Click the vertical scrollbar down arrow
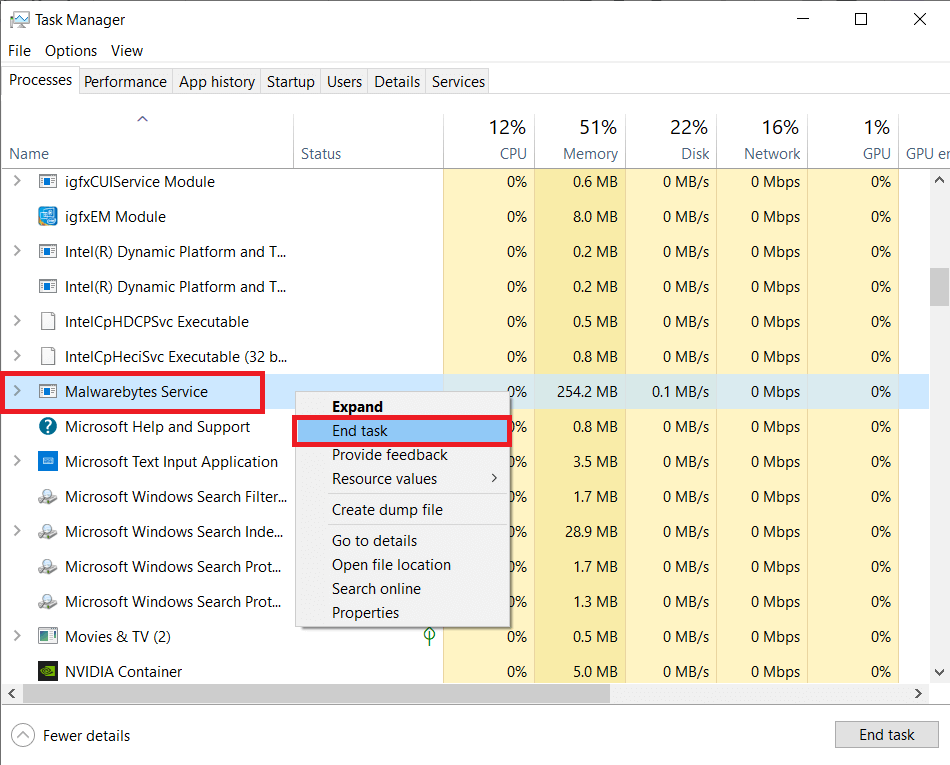Screen dimensions: 950x765 tap(939, 672)
